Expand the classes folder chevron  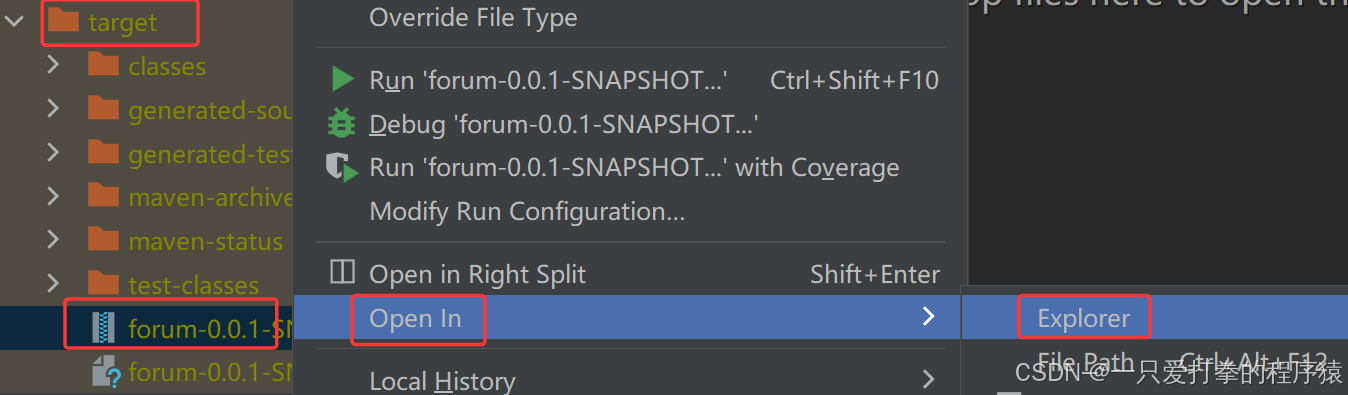[54, 66]
